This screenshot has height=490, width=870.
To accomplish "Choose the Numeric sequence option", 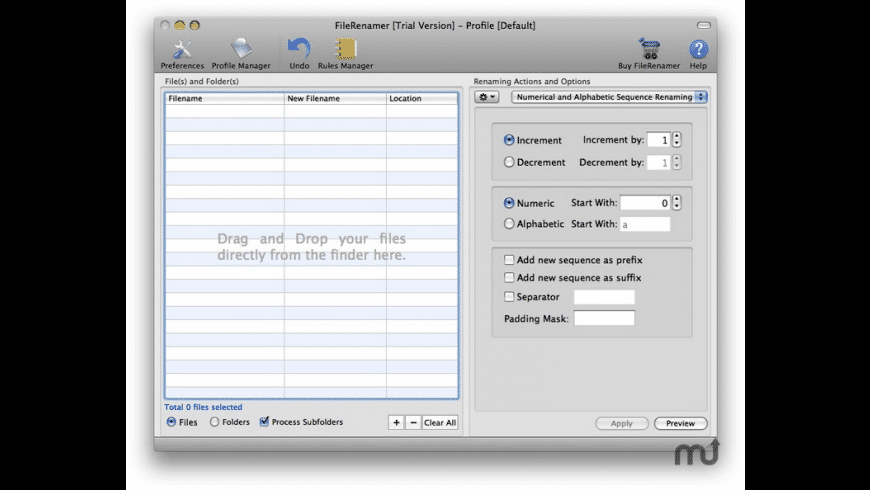I will pyautogui.click(x=509, y=203).
